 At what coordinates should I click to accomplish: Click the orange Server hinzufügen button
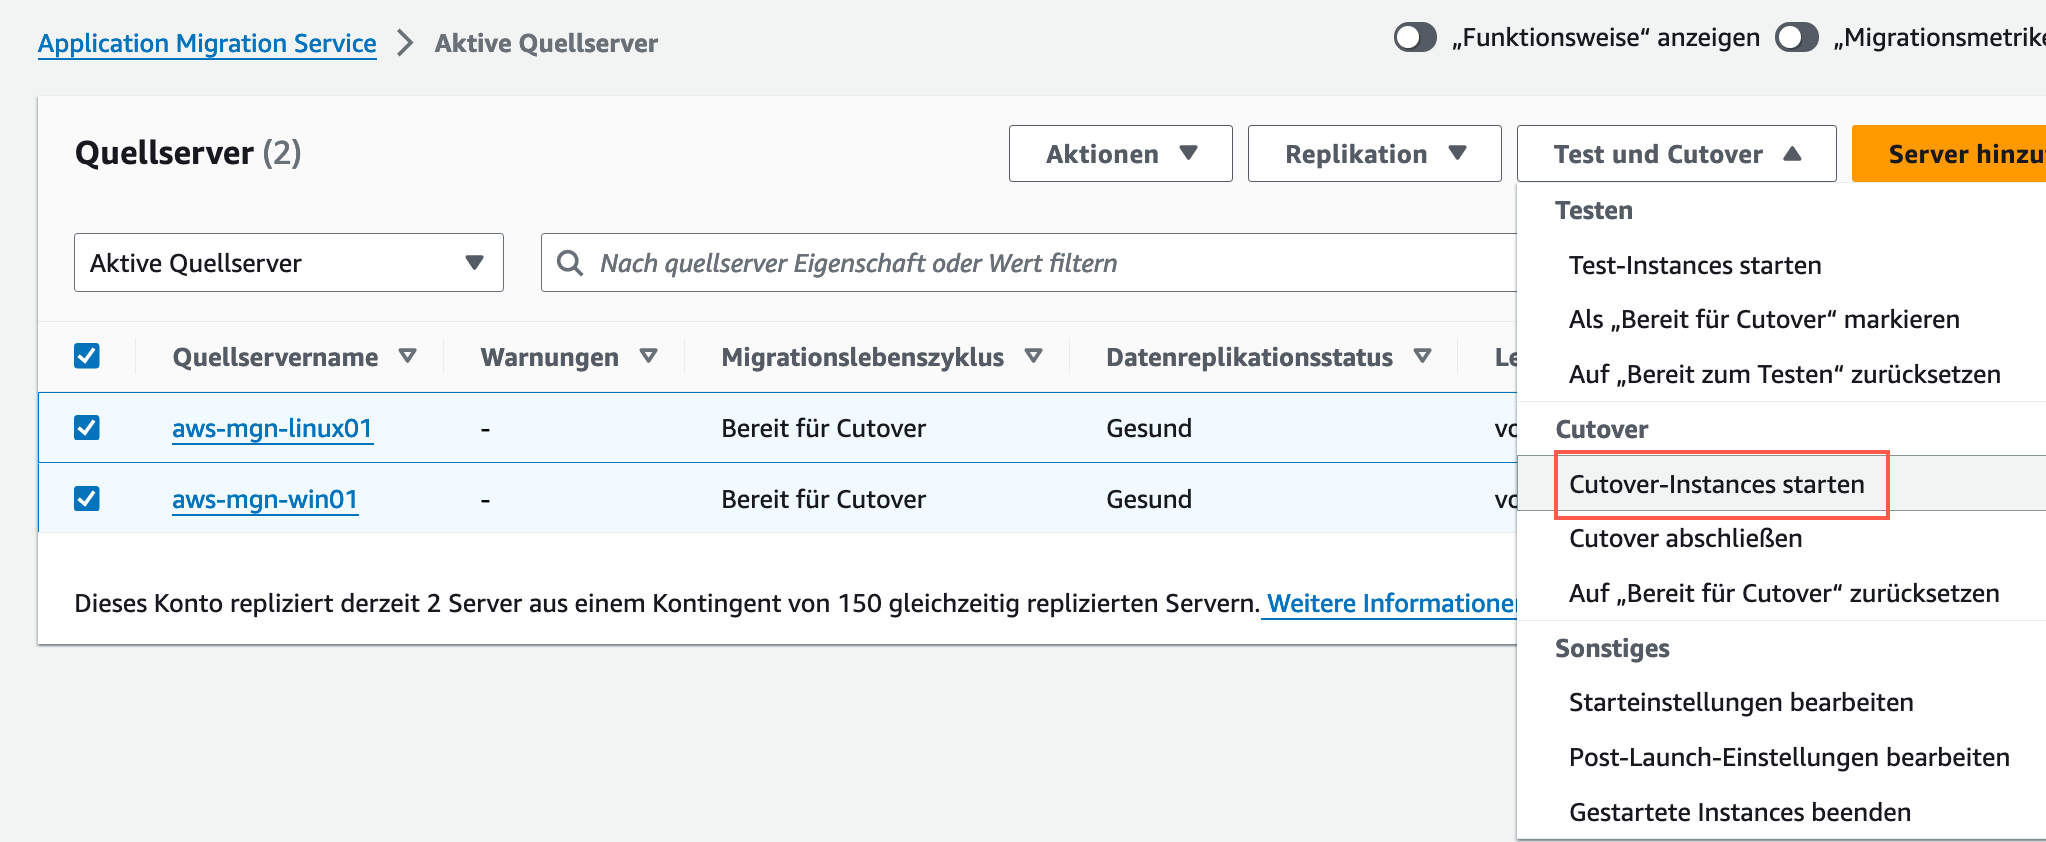(x=1949, y=154)
